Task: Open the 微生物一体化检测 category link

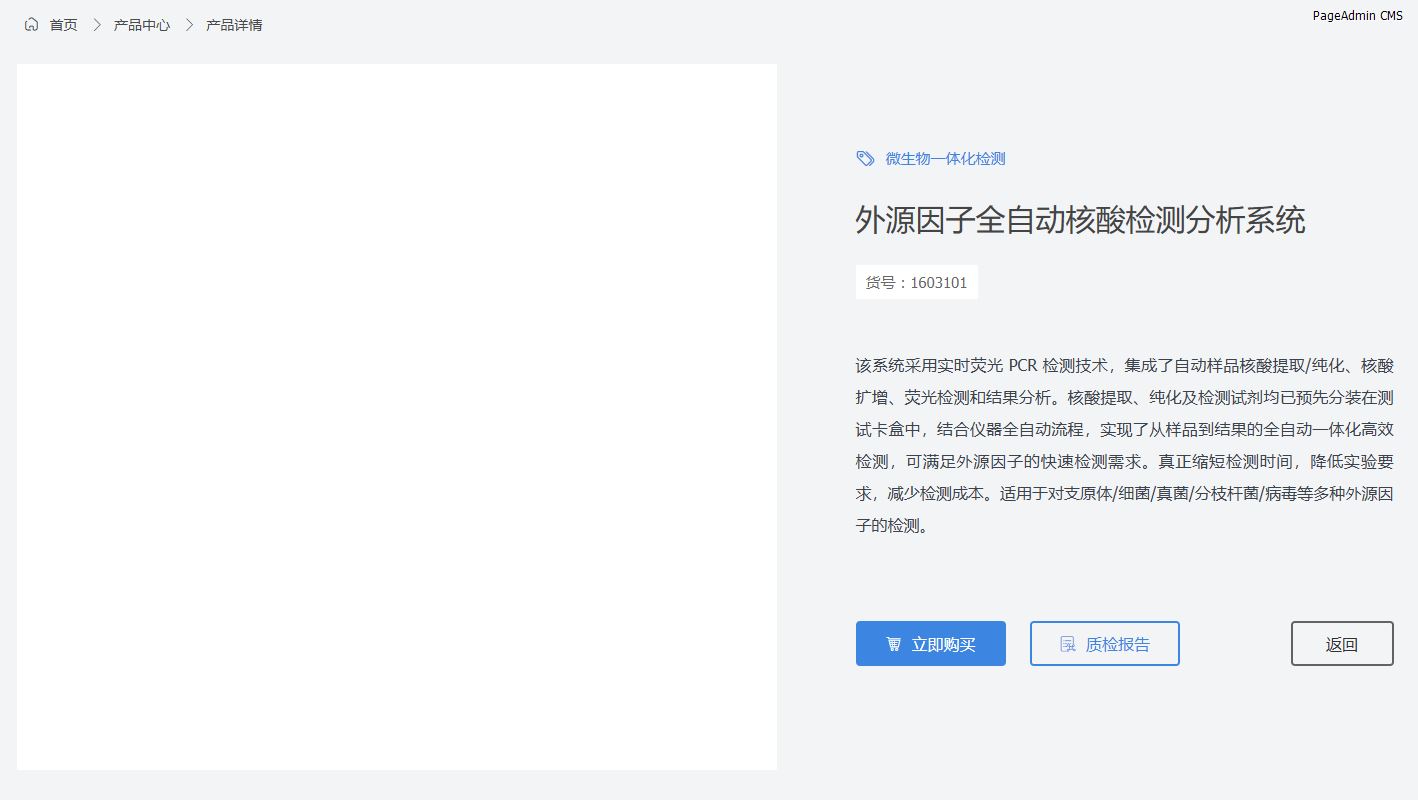Action: click(x=945, y=159)
